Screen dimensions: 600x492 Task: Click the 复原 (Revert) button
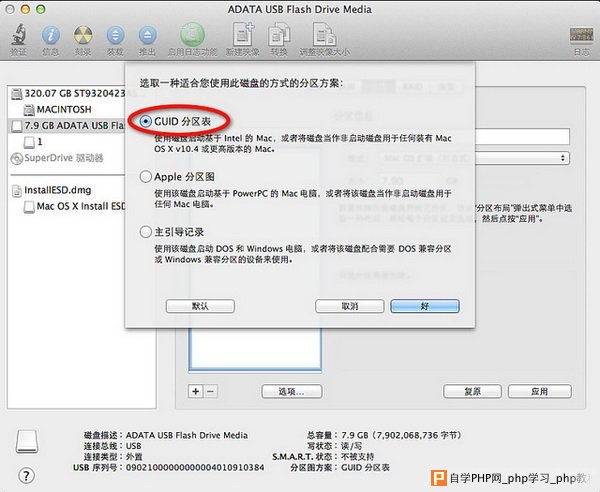(472, 391)
